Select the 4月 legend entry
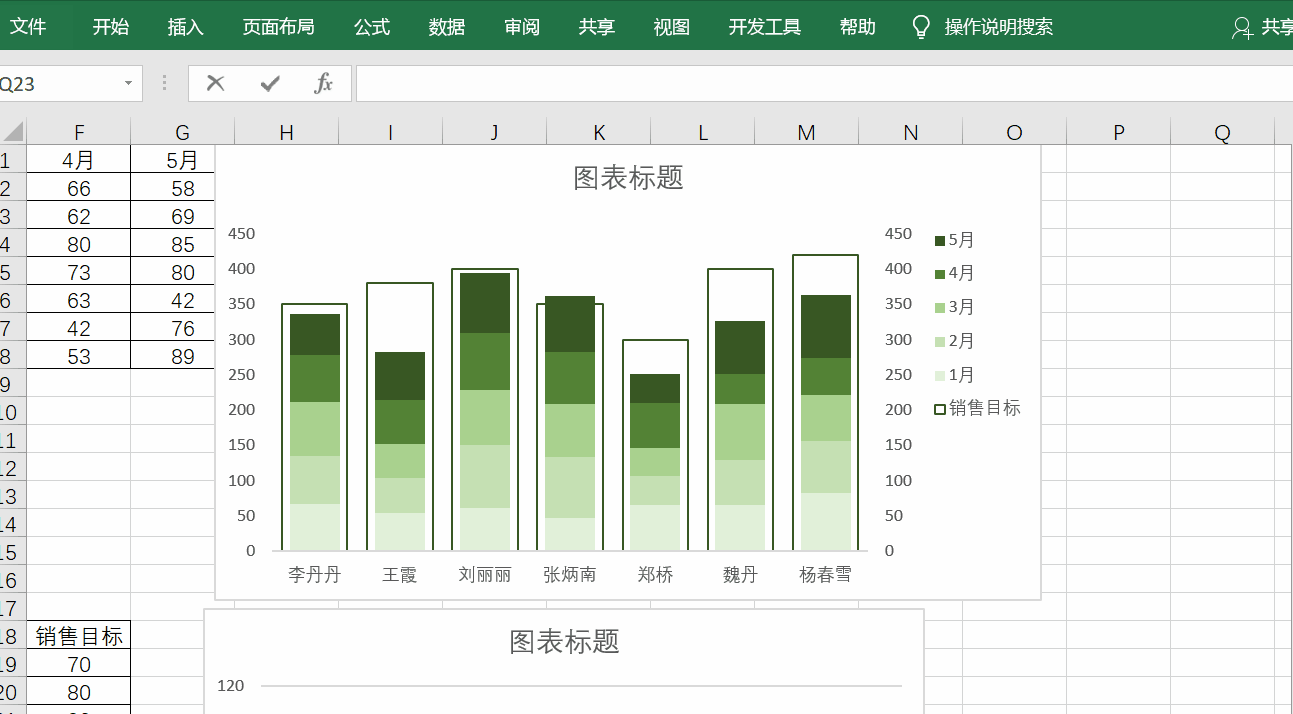The height and width of the screenshot is (714, 1293). 954,274
